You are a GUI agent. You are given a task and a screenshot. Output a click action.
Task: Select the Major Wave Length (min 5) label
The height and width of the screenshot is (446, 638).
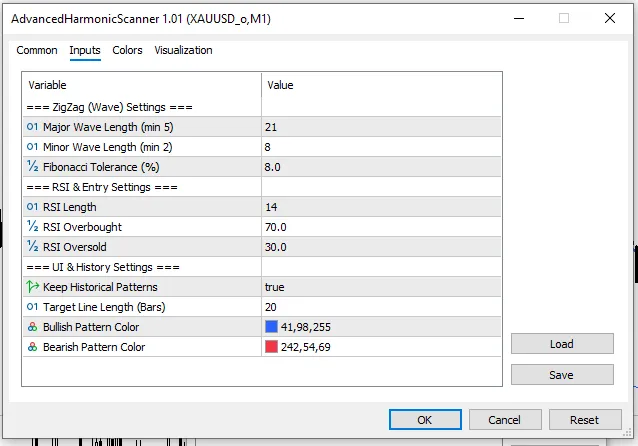tap(108, 127)
